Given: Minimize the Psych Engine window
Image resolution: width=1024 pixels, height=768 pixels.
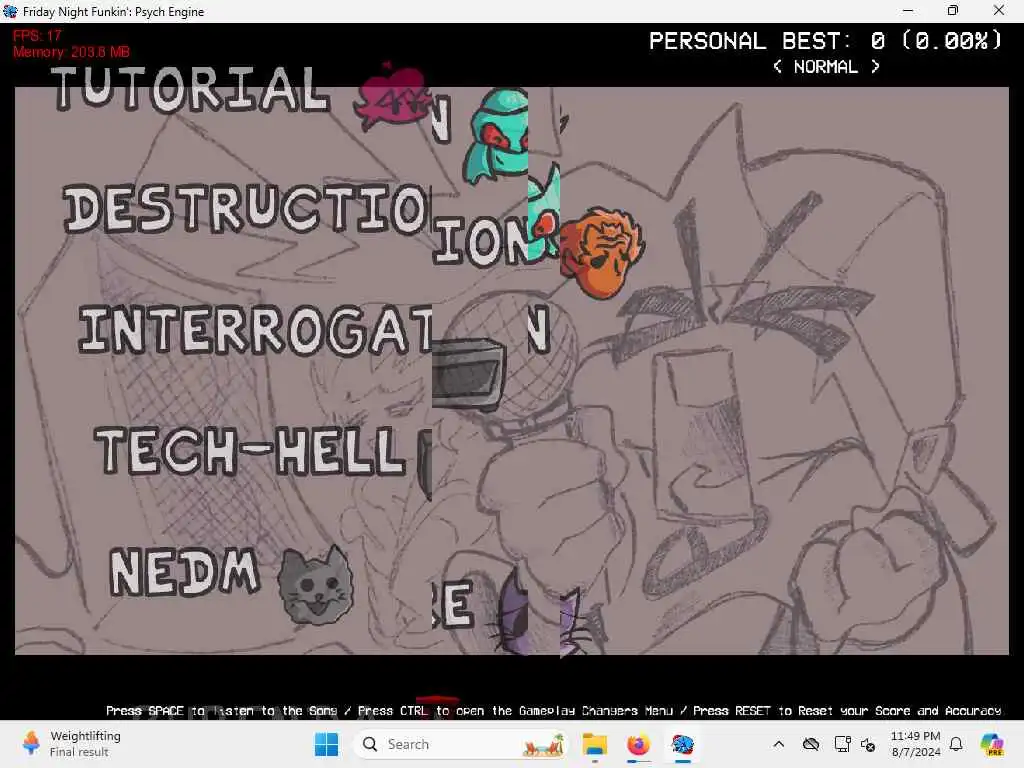Looking at the screenshot, I should click(908, 10).
